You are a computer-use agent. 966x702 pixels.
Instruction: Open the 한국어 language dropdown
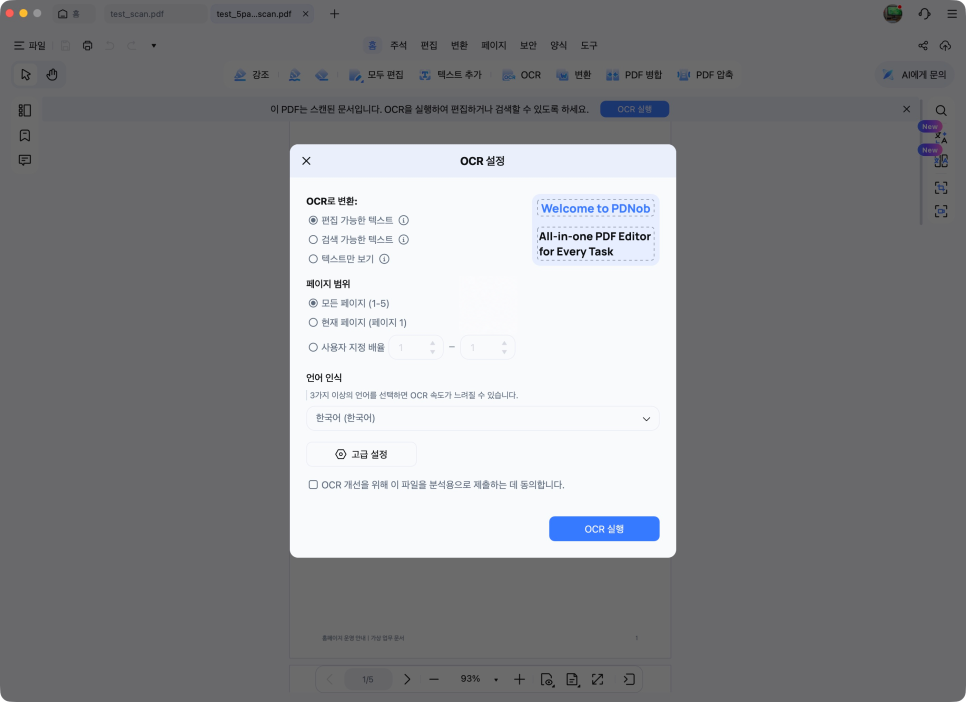(482, 418)
